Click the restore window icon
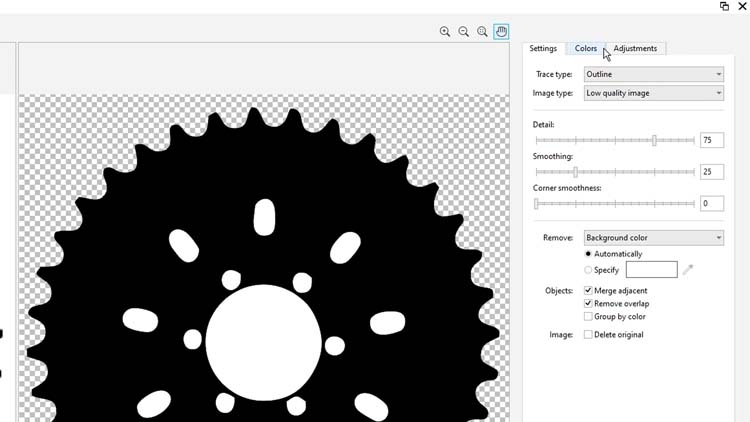The height and width of the screenshot is (422, 750). 724,6
